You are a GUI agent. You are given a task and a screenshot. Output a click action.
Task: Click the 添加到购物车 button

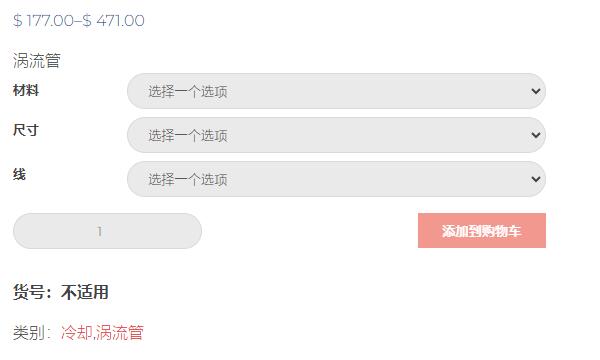(x=482, y=231)
